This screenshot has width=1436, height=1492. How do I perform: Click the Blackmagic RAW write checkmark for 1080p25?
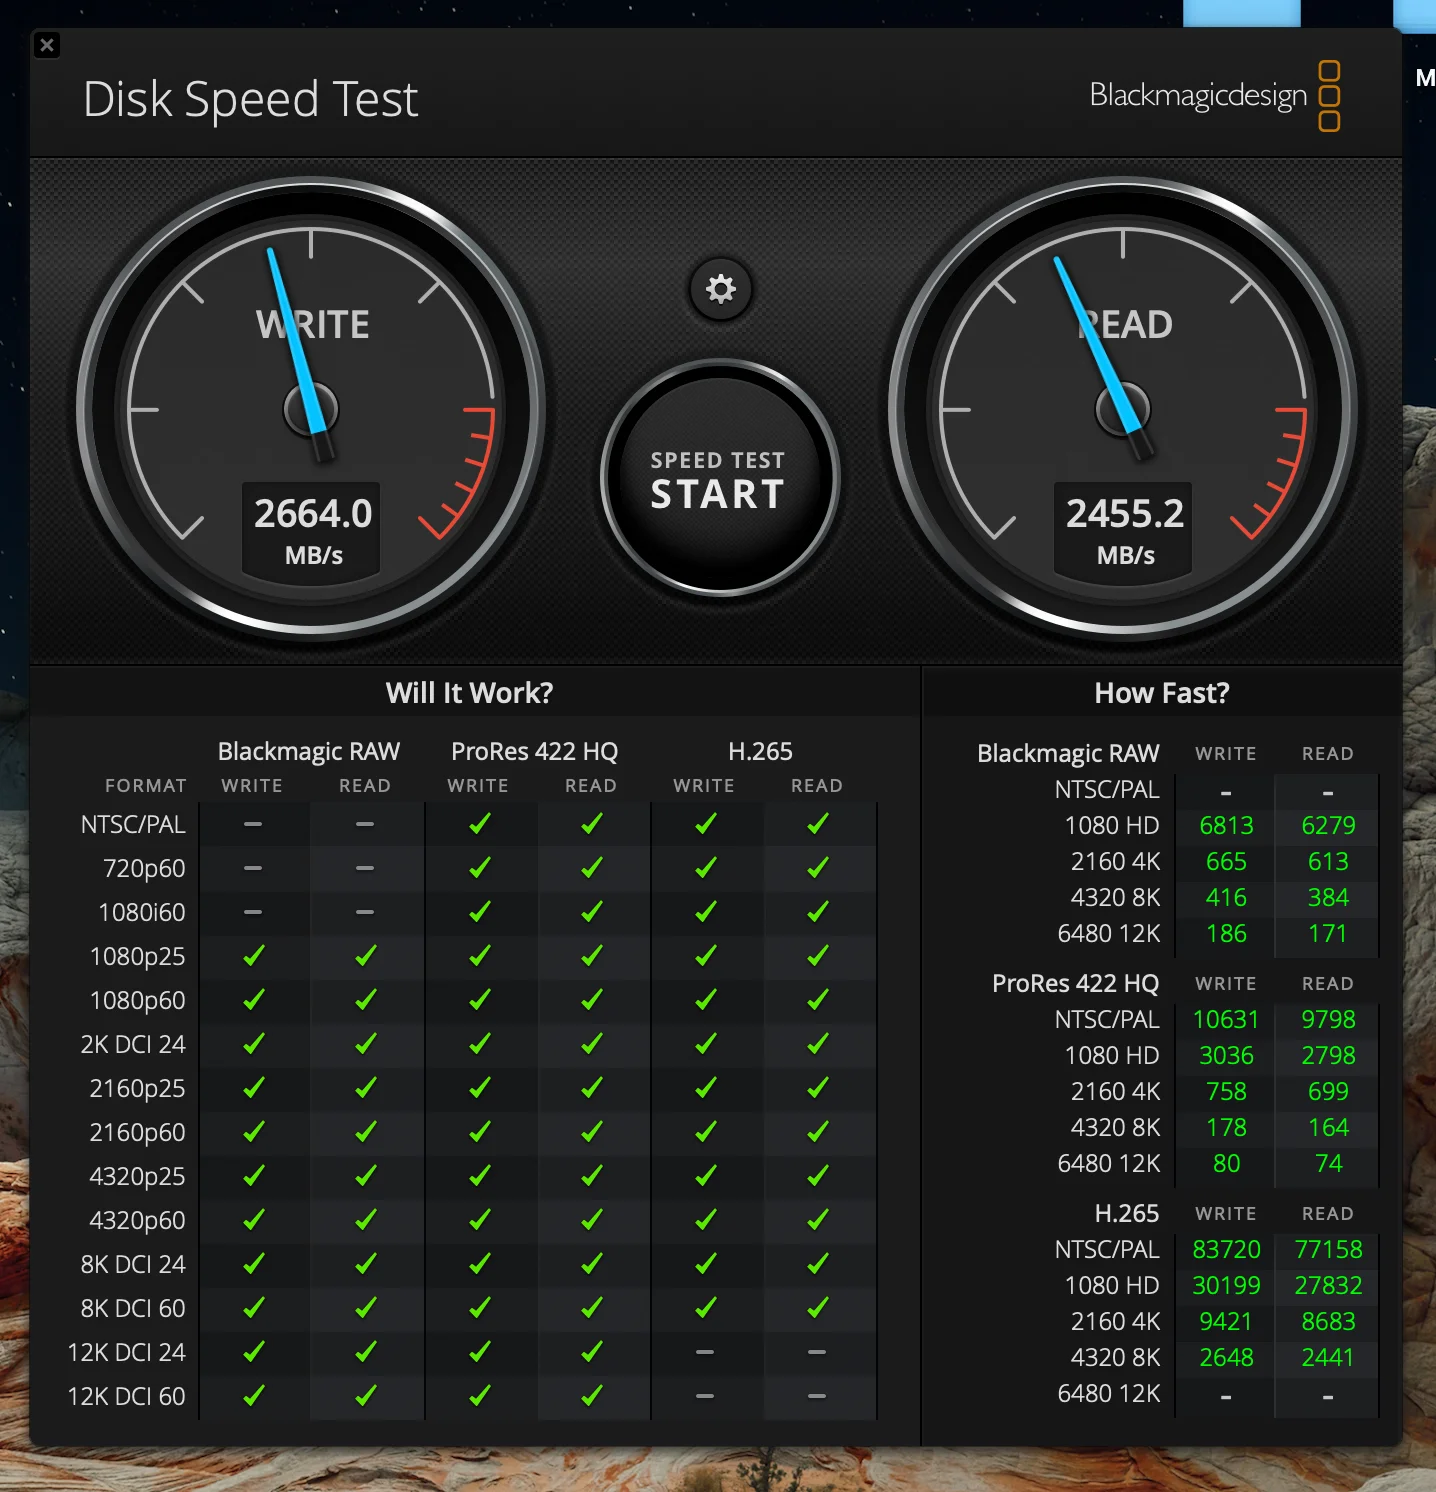coord(253,956)
